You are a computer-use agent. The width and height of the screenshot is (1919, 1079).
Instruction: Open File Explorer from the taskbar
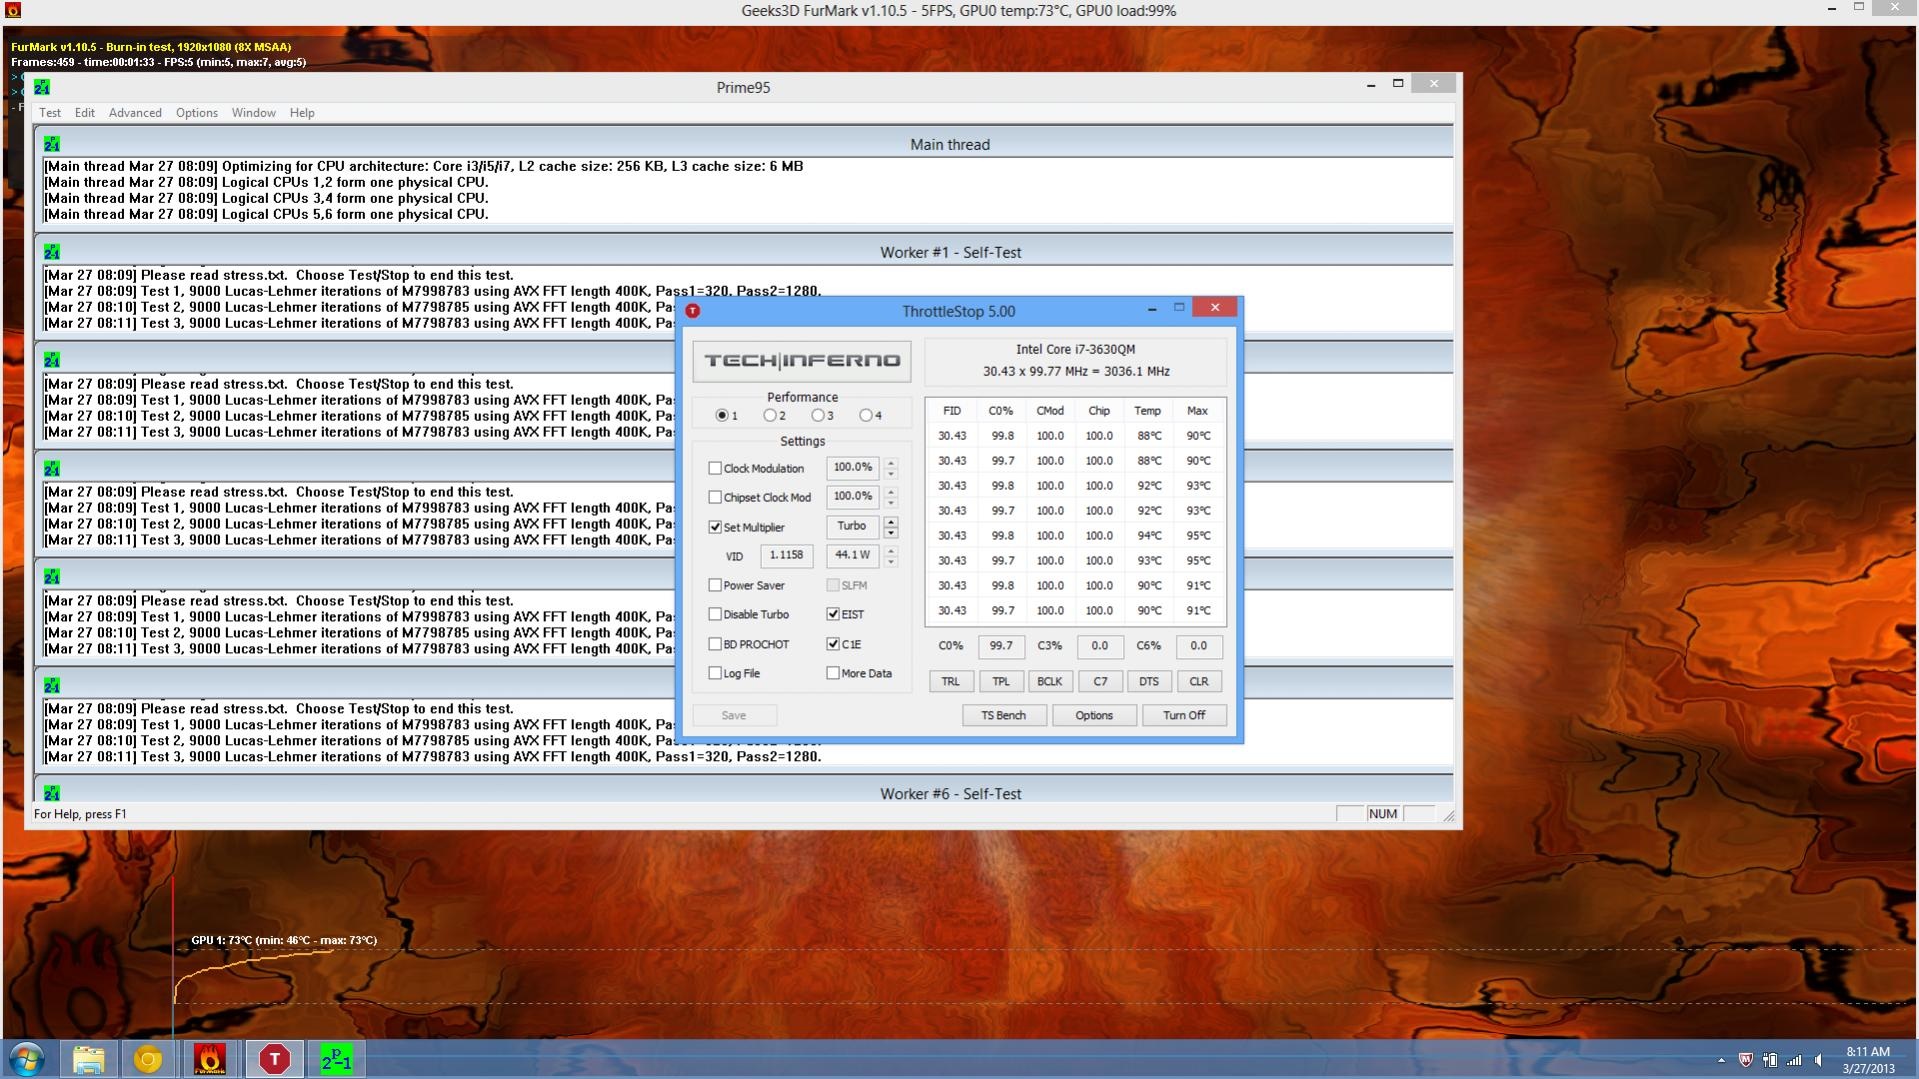click(x=88, y=1059)
